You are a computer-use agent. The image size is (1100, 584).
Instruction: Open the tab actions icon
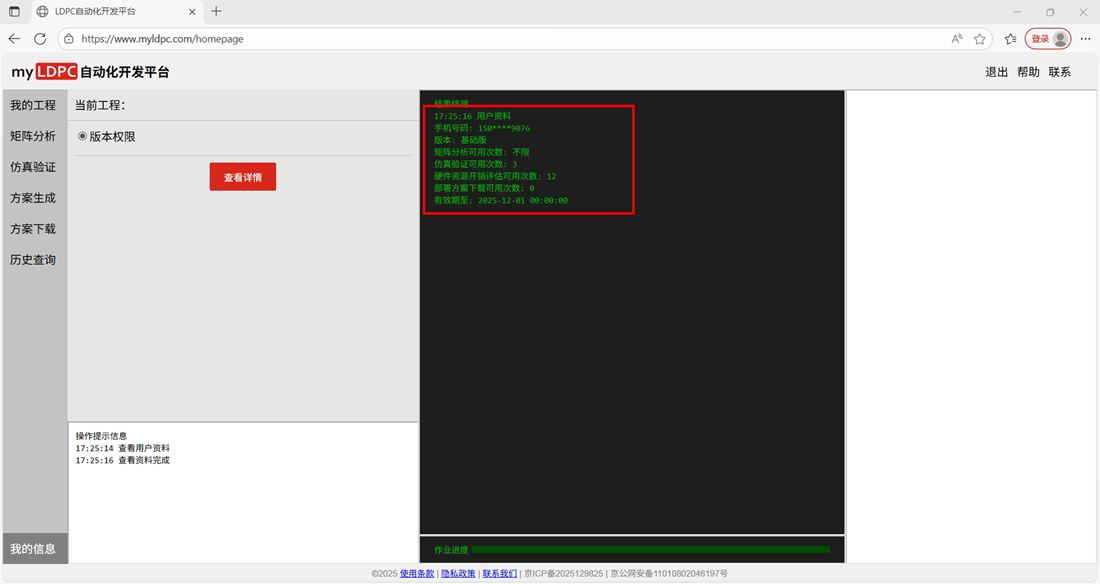tap(14, 12)
